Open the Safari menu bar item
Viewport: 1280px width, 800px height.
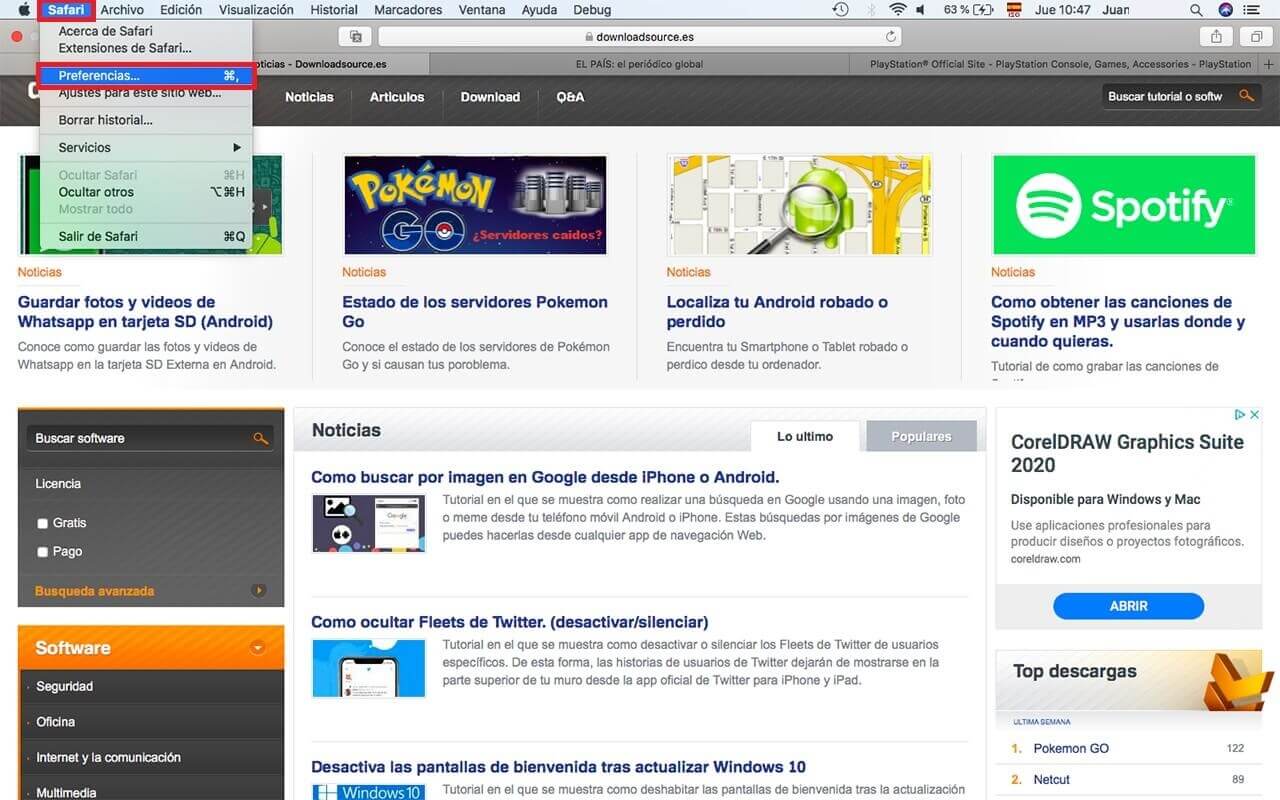[x=66, y=10]
